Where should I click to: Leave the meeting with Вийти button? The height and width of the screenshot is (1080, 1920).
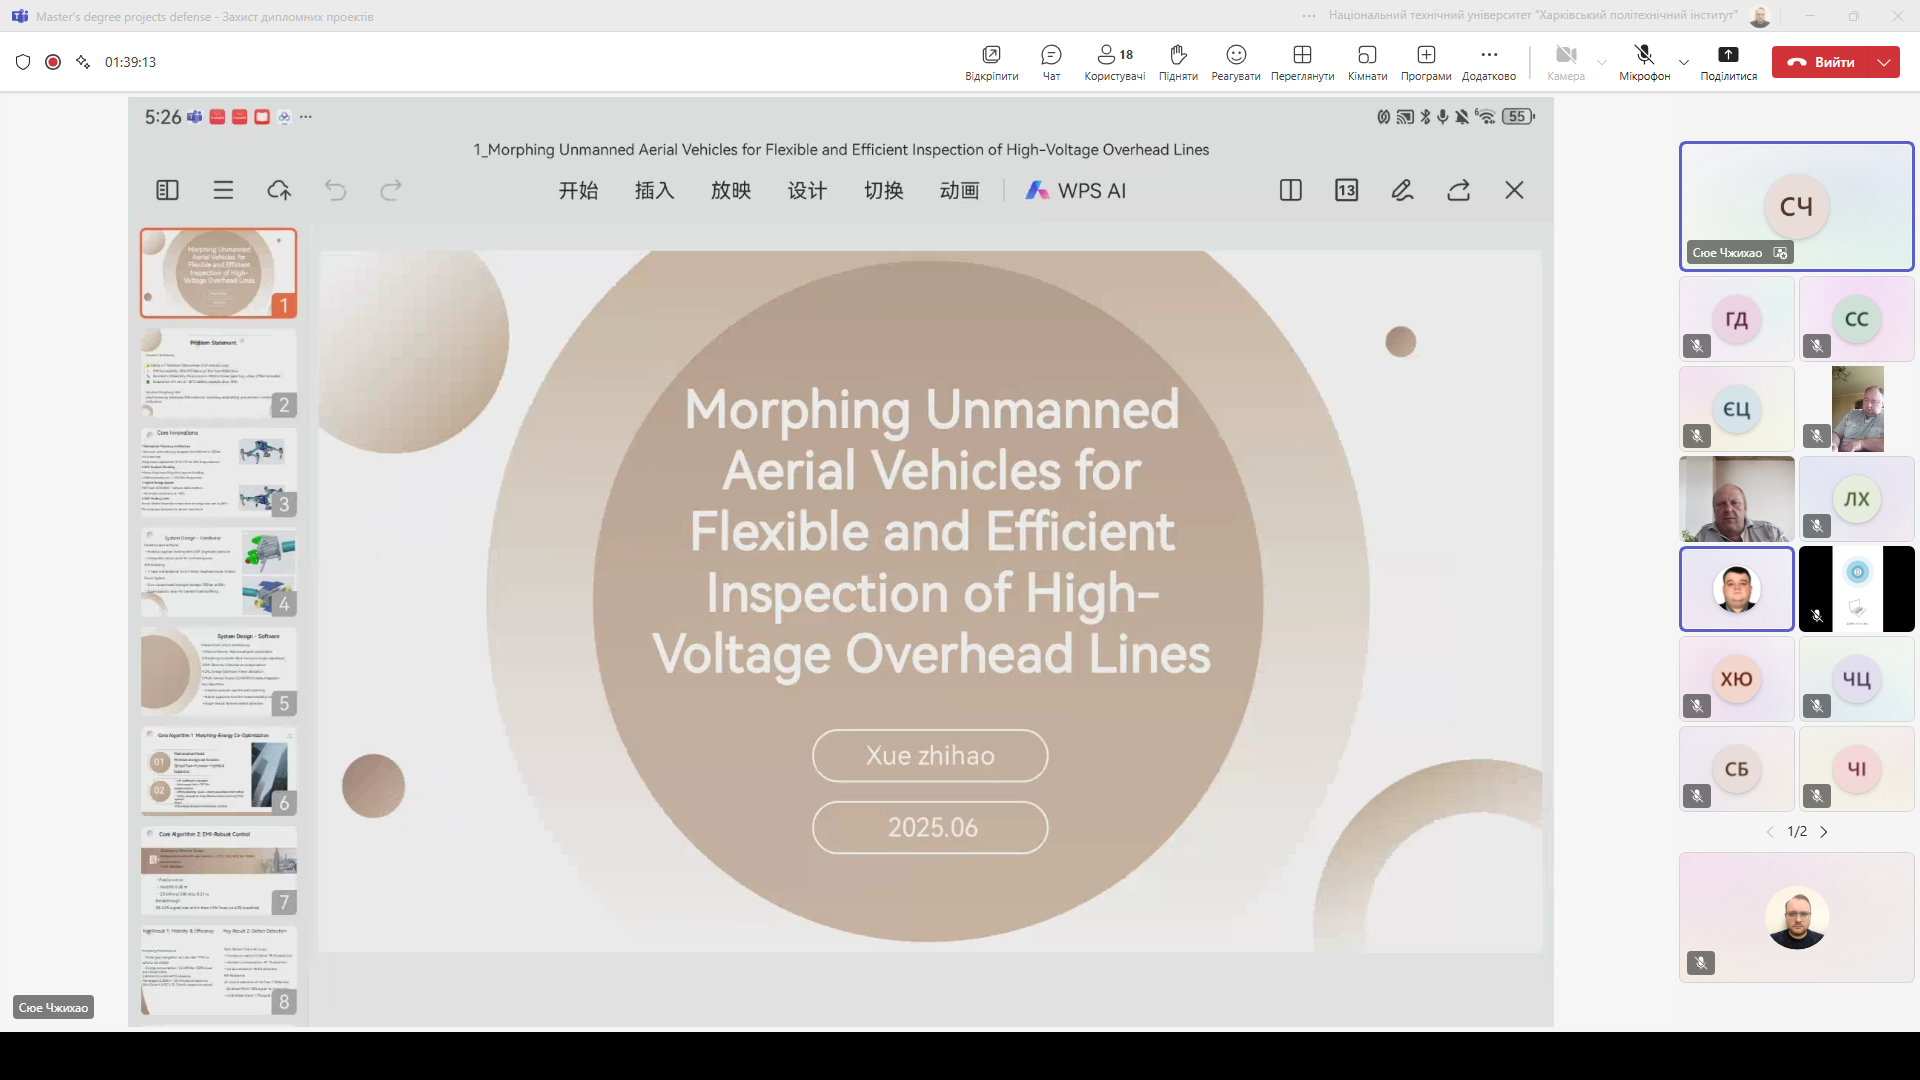click(1822, 62)
